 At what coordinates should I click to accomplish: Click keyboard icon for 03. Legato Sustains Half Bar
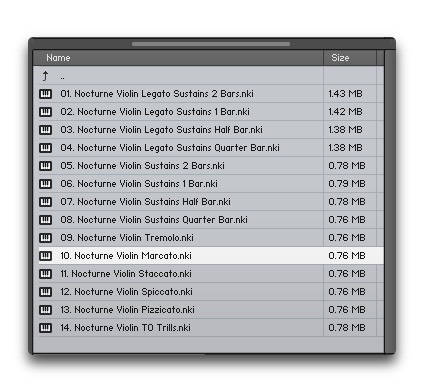tap(45, 130)
